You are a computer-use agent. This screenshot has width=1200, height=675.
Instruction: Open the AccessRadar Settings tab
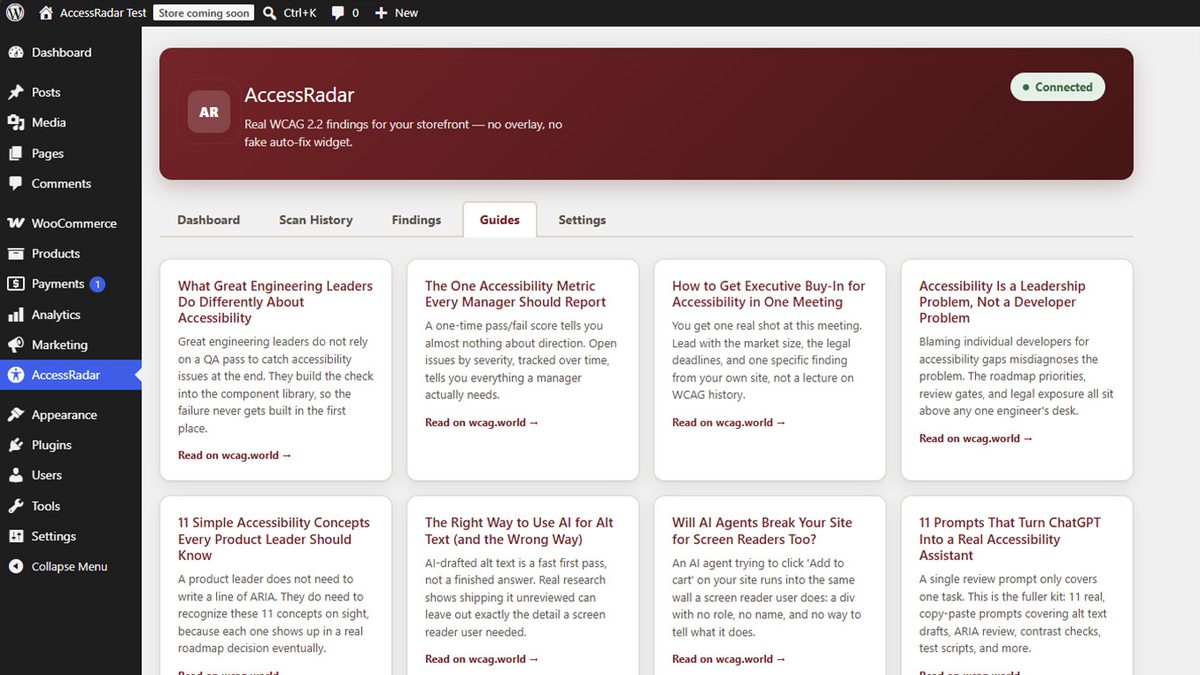tap(582, 220)
